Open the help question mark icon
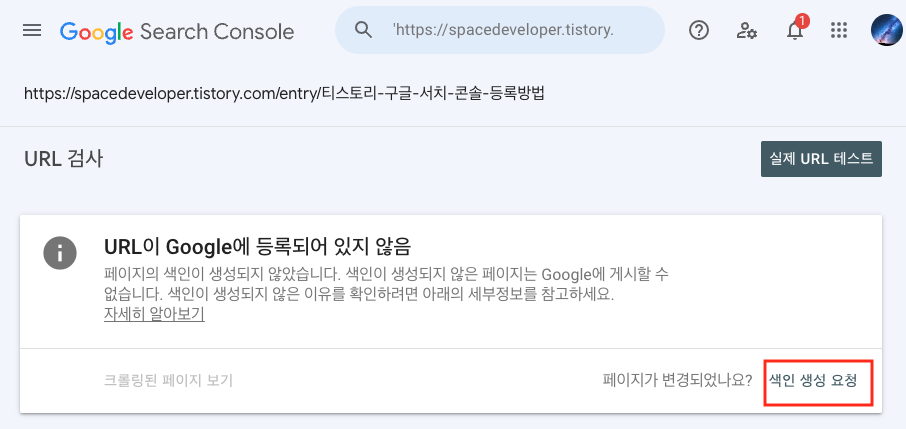 click(x=699, y=31)
